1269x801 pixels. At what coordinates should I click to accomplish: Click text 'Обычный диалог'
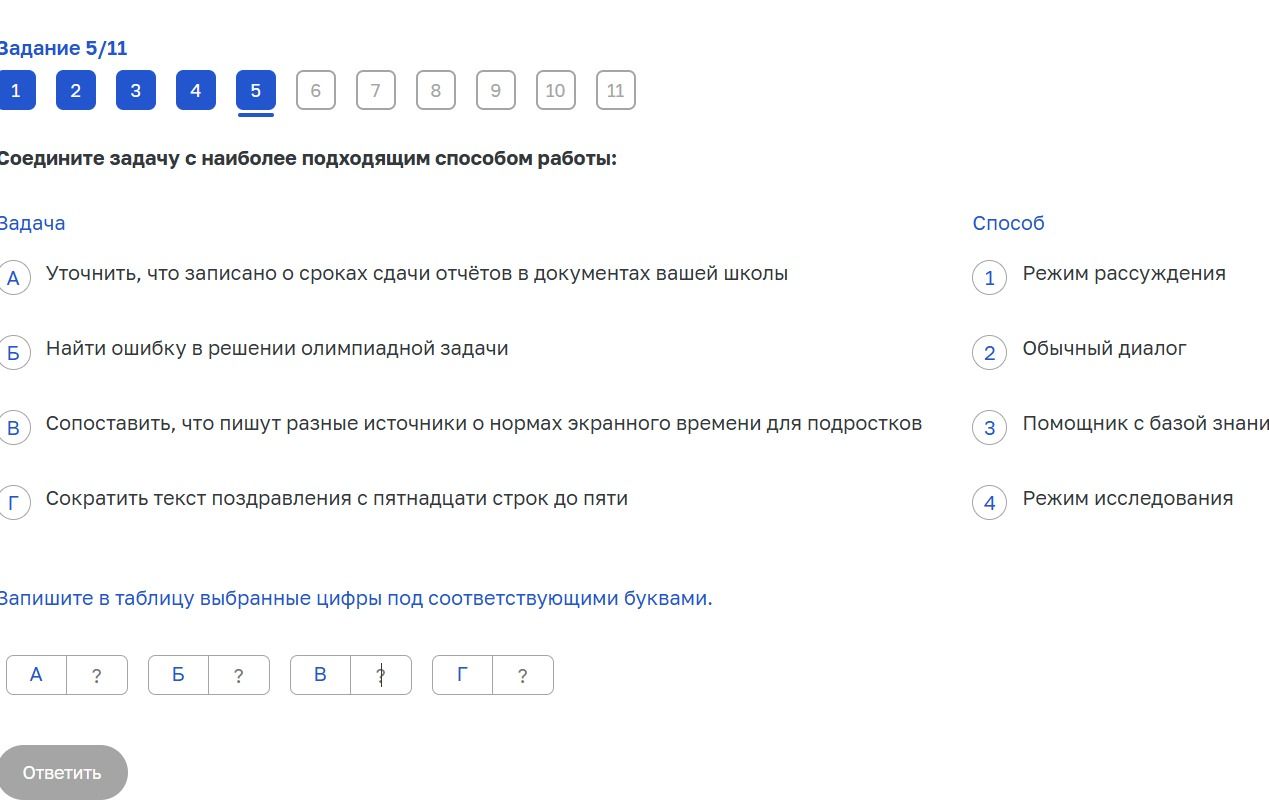click(x=1104, y=349)
